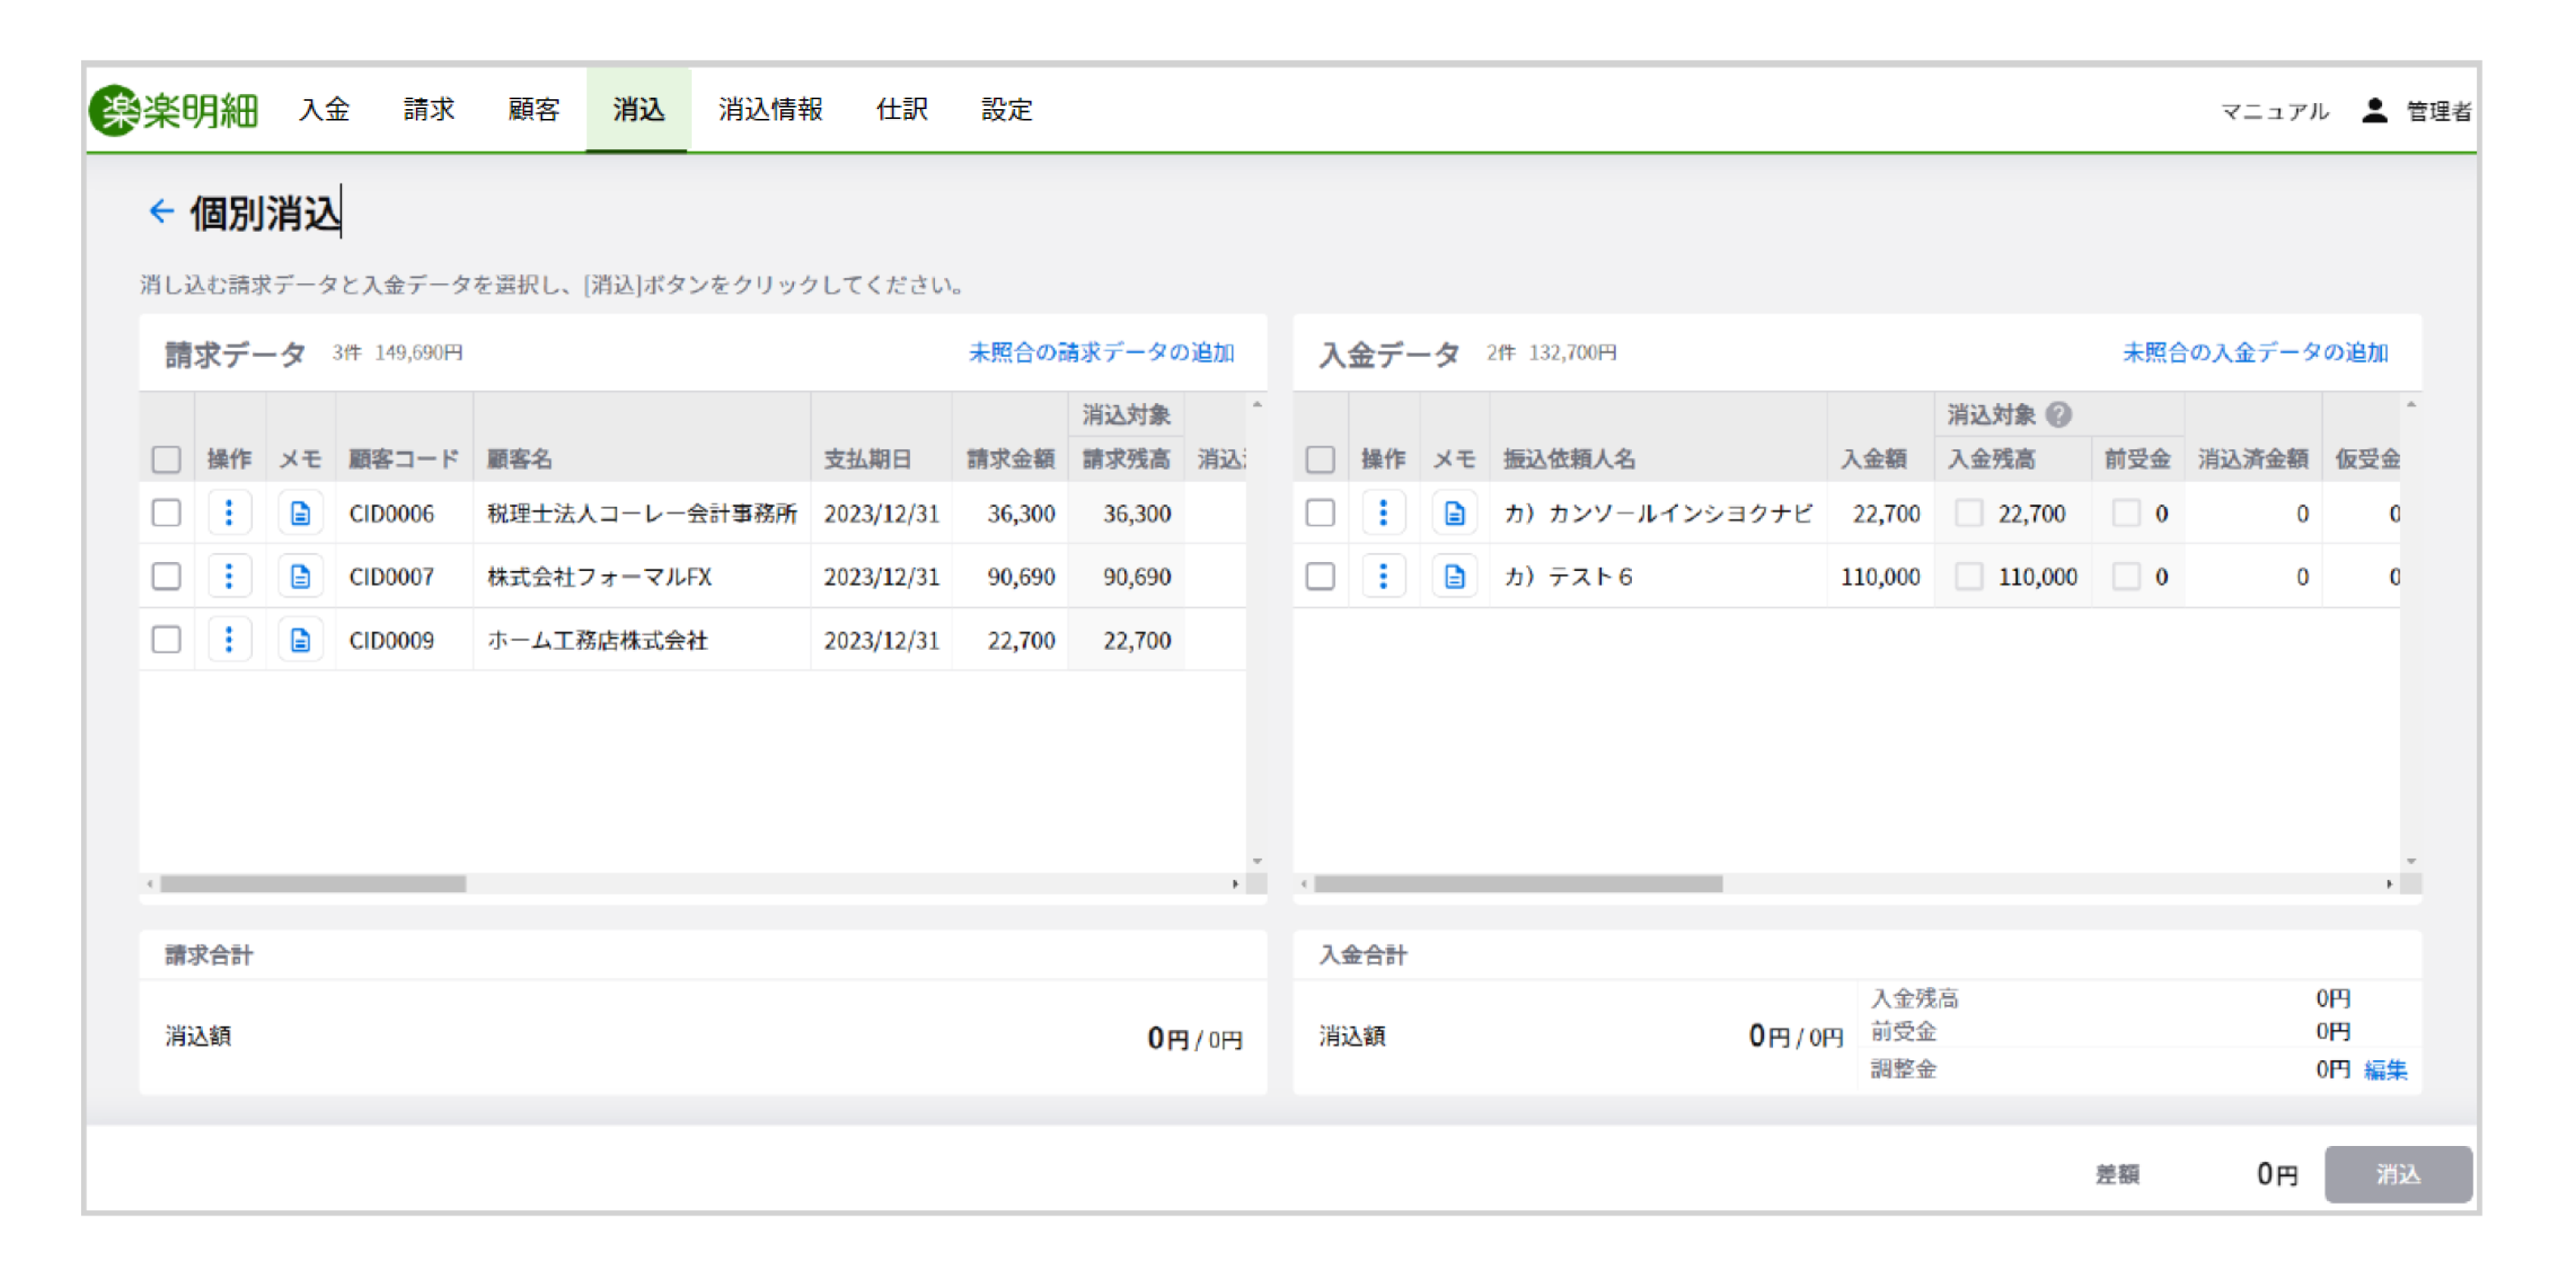
Task: Select the checkbox on the CID0007 row
Action: point(166,576)
